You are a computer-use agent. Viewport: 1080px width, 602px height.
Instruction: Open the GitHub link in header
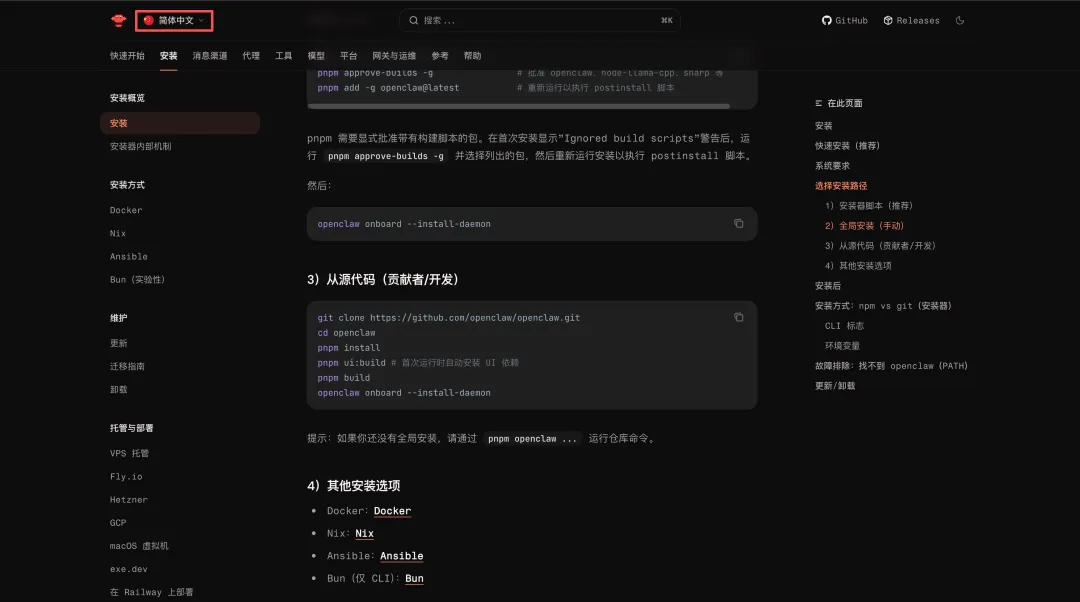(x=844, y=21)
